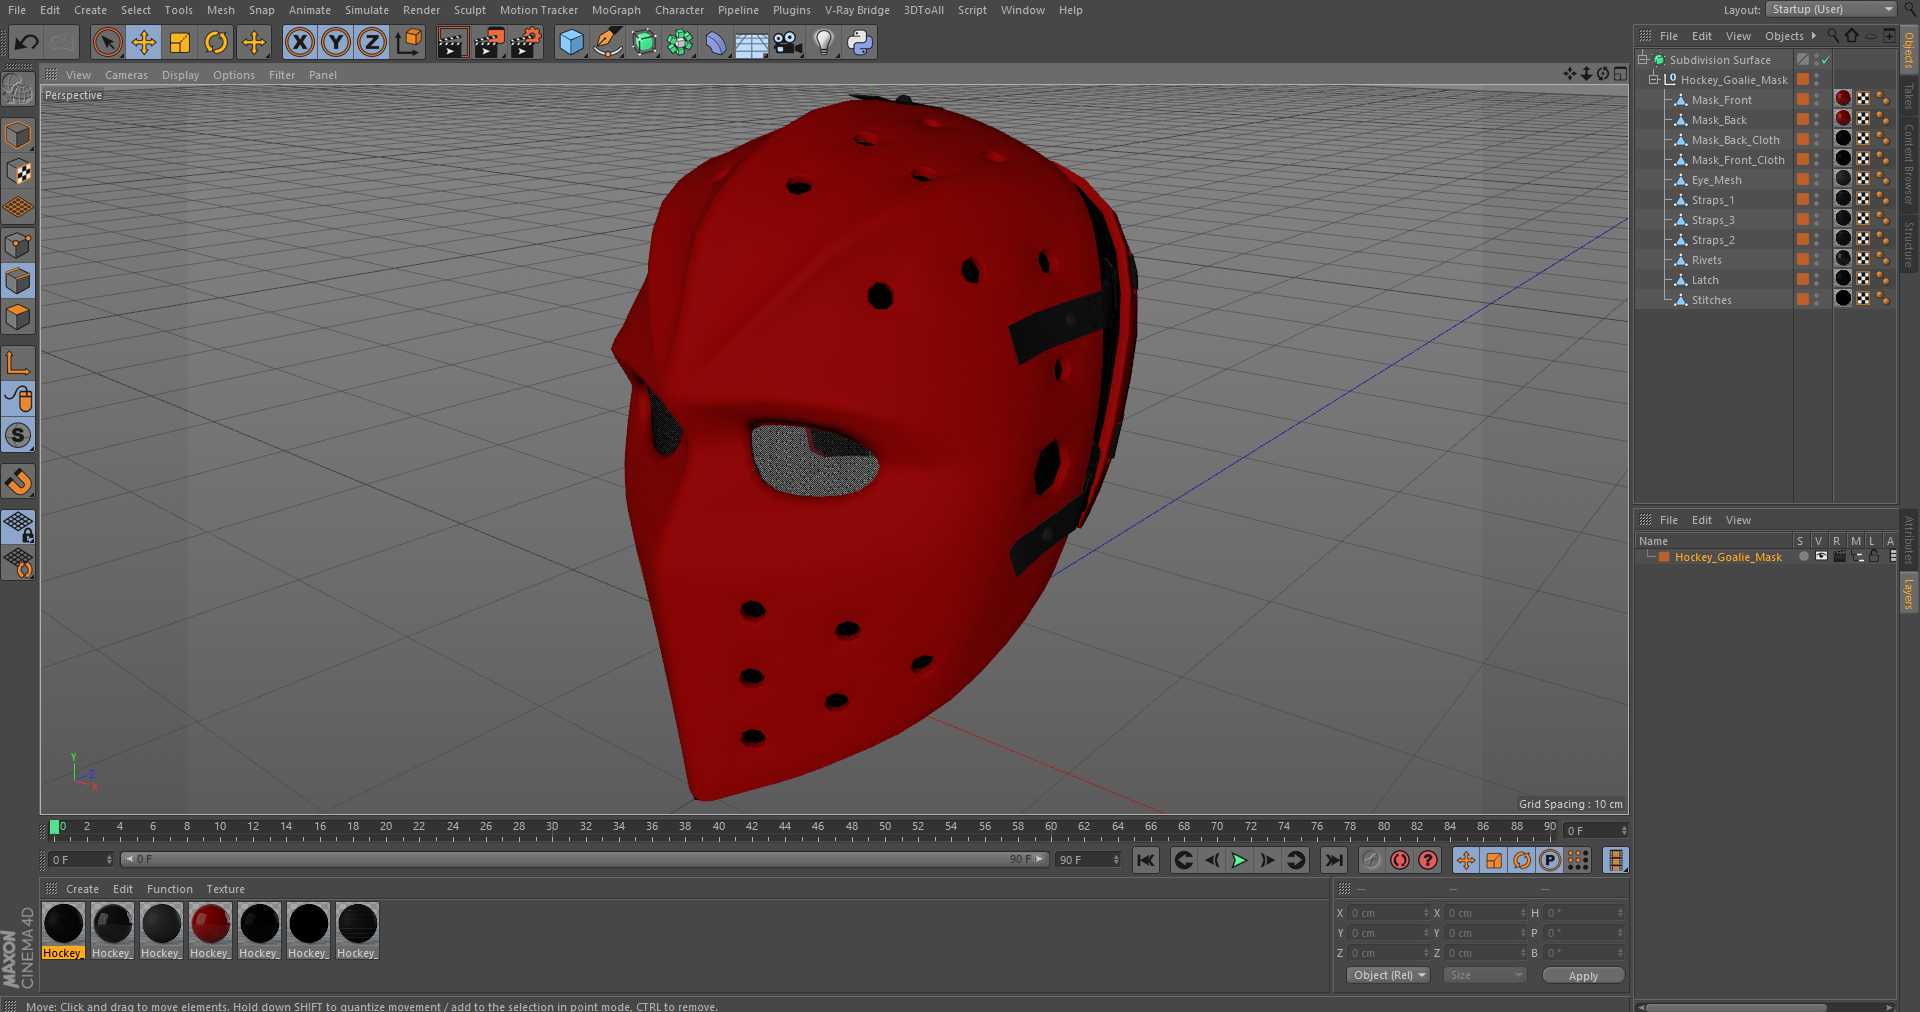
Task: Toggle Y axis lock
Action: coord(336,42)
